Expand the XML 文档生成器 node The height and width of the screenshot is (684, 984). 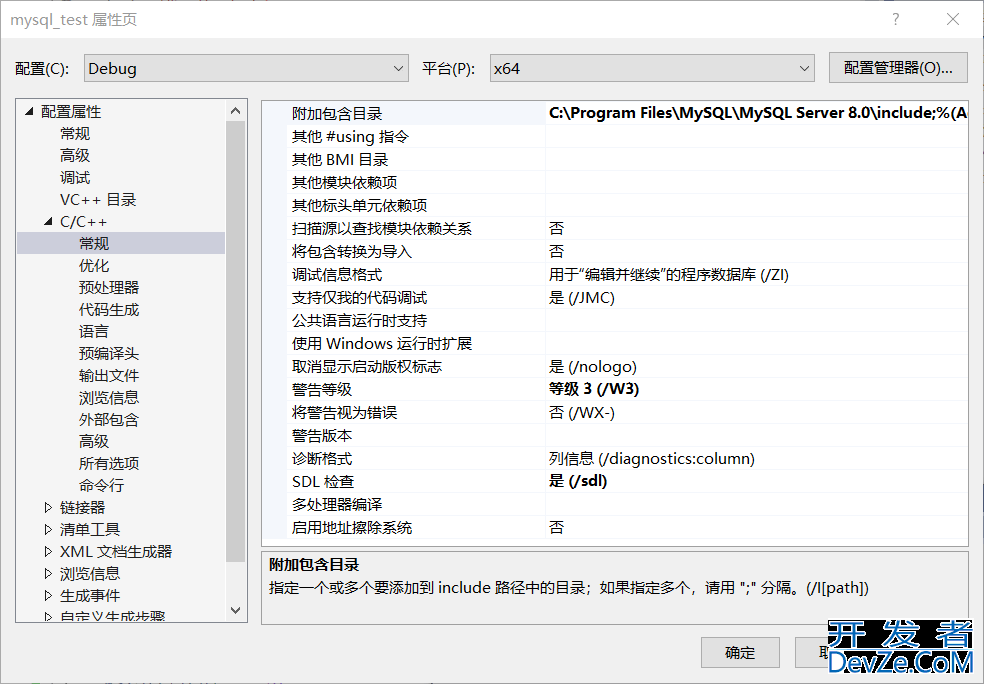[48, 552]
